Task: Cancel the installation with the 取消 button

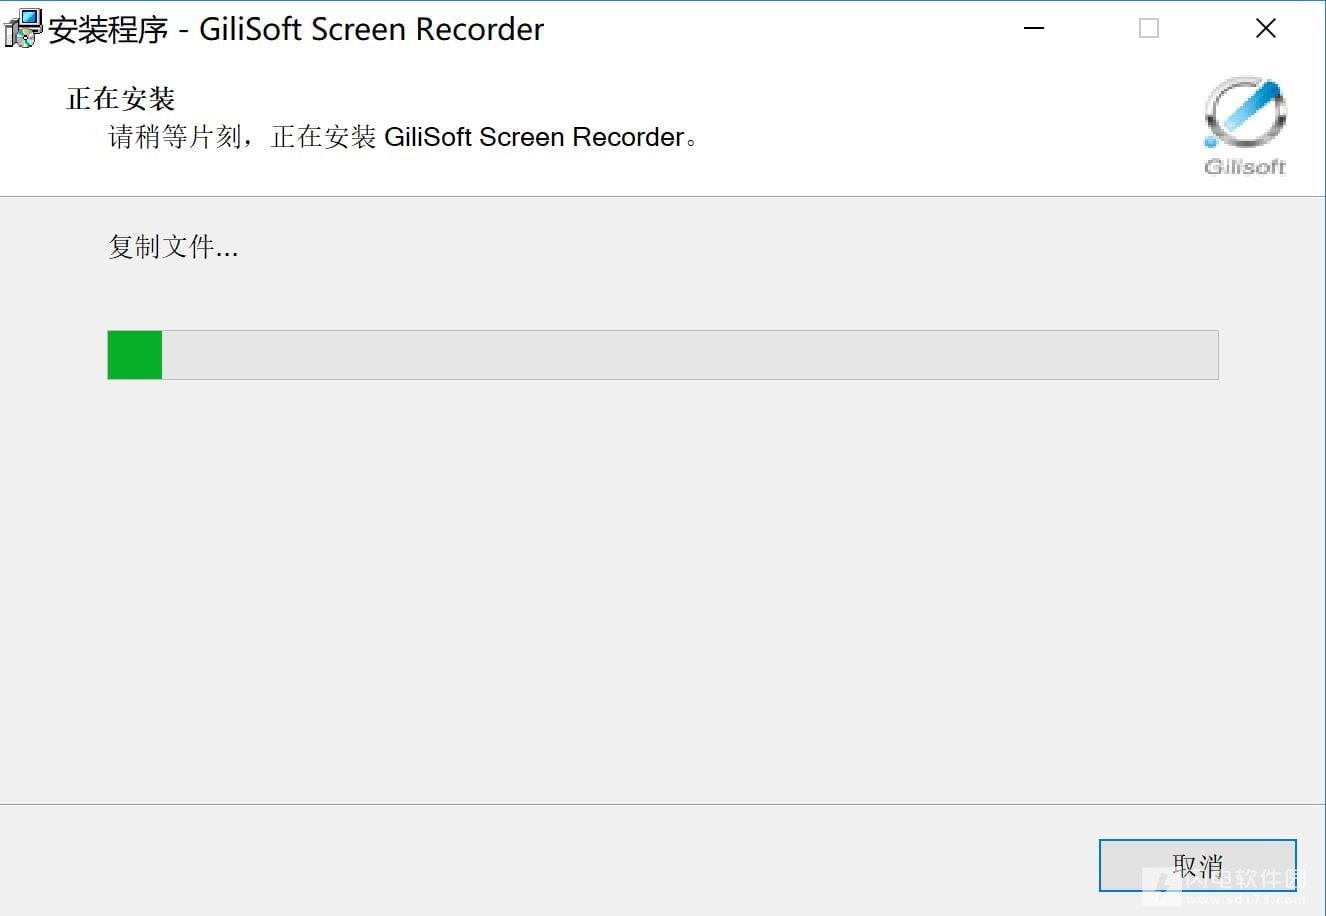Action: [x=1197, y=865]
